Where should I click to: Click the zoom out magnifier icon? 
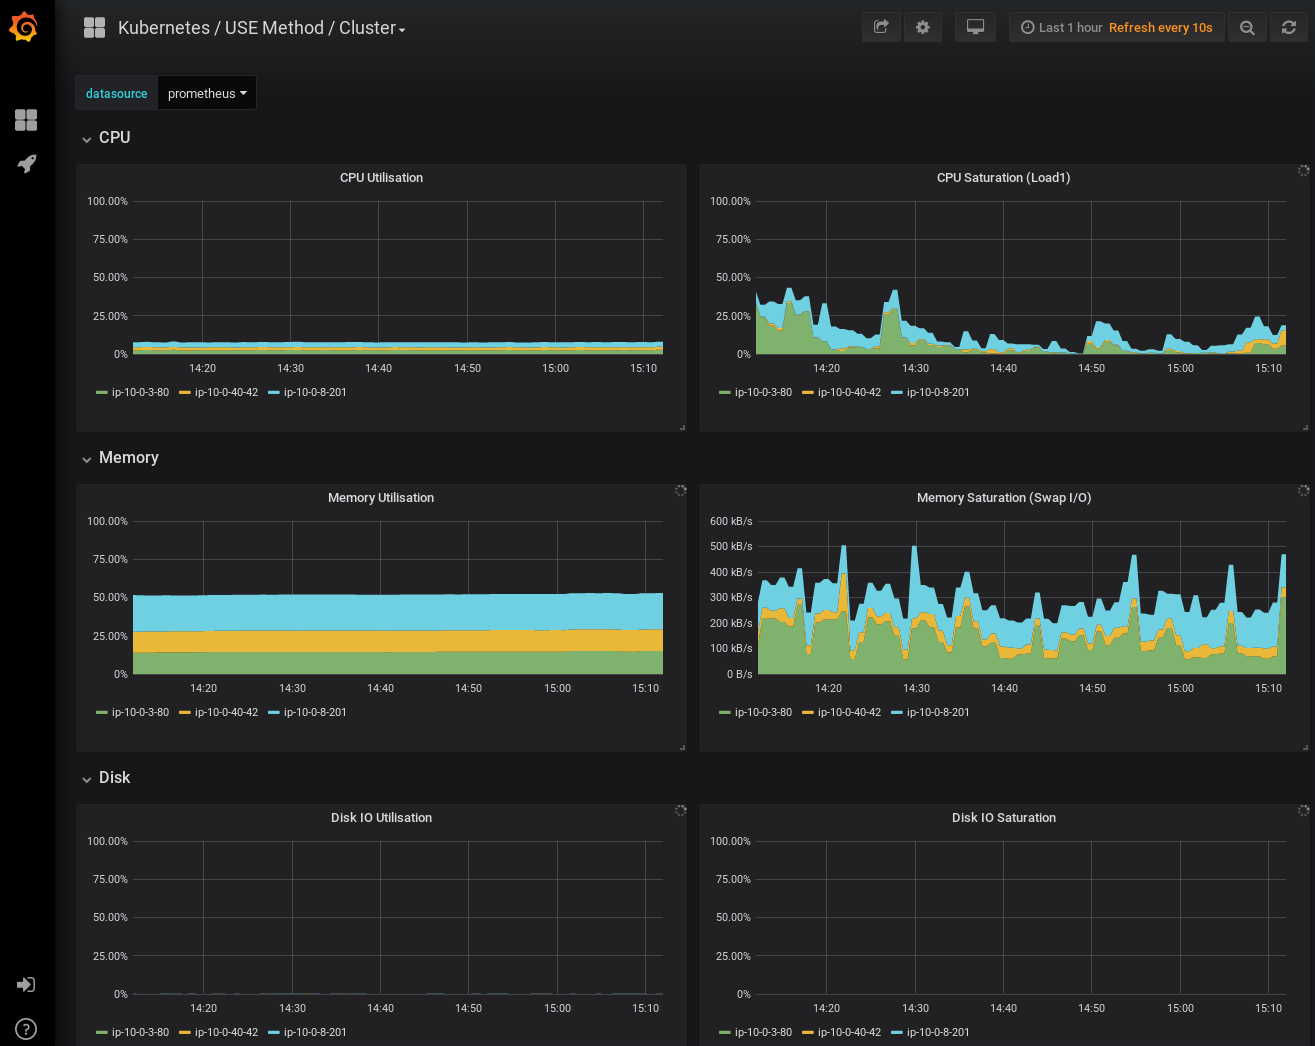pos(1247,28)
